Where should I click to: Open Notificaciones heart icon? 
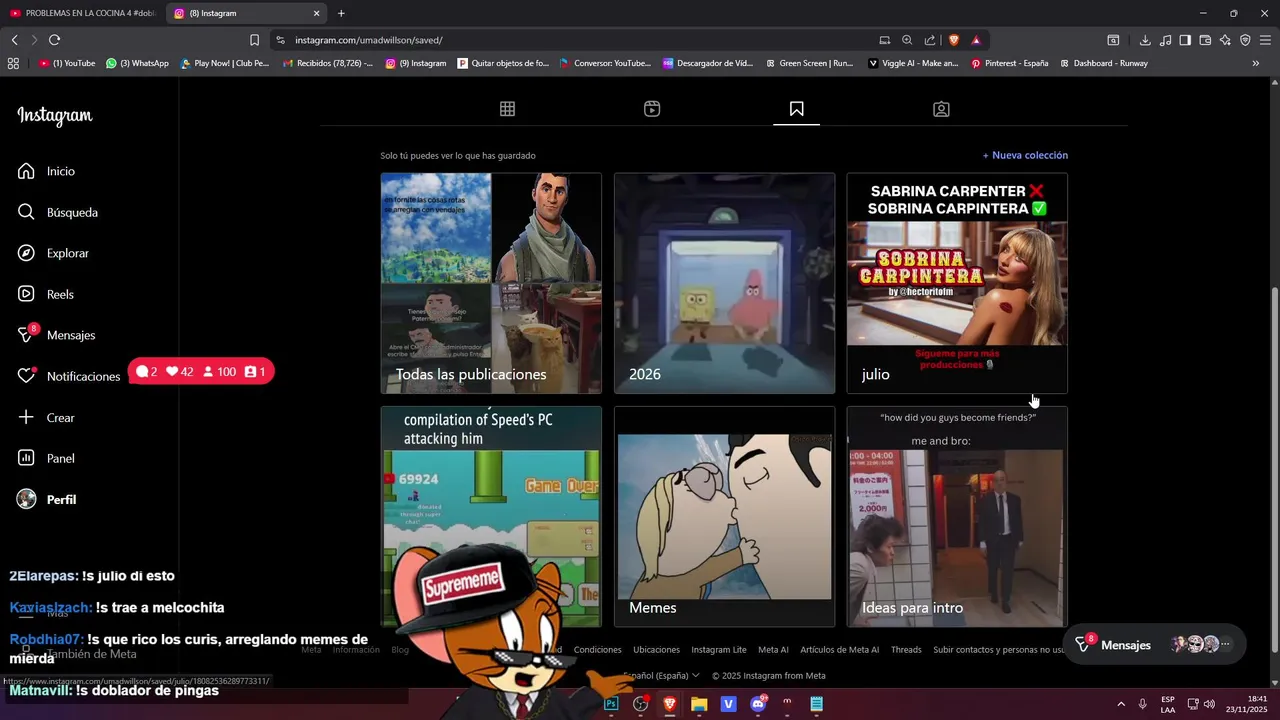(26, 376)
